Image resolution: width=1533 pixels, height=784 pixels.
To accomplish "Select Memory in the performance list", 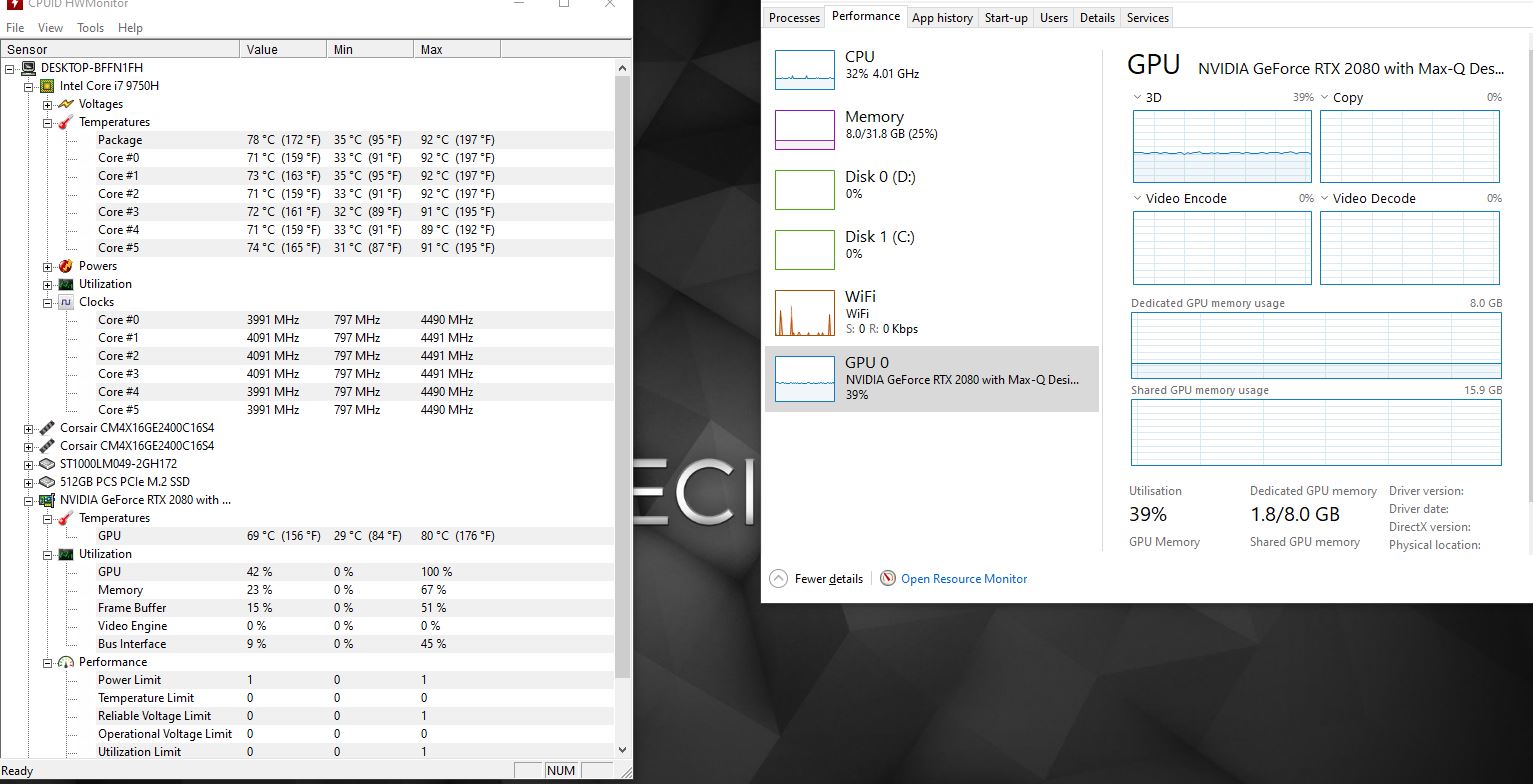I will pyautogui.click(x=931, y=129).
